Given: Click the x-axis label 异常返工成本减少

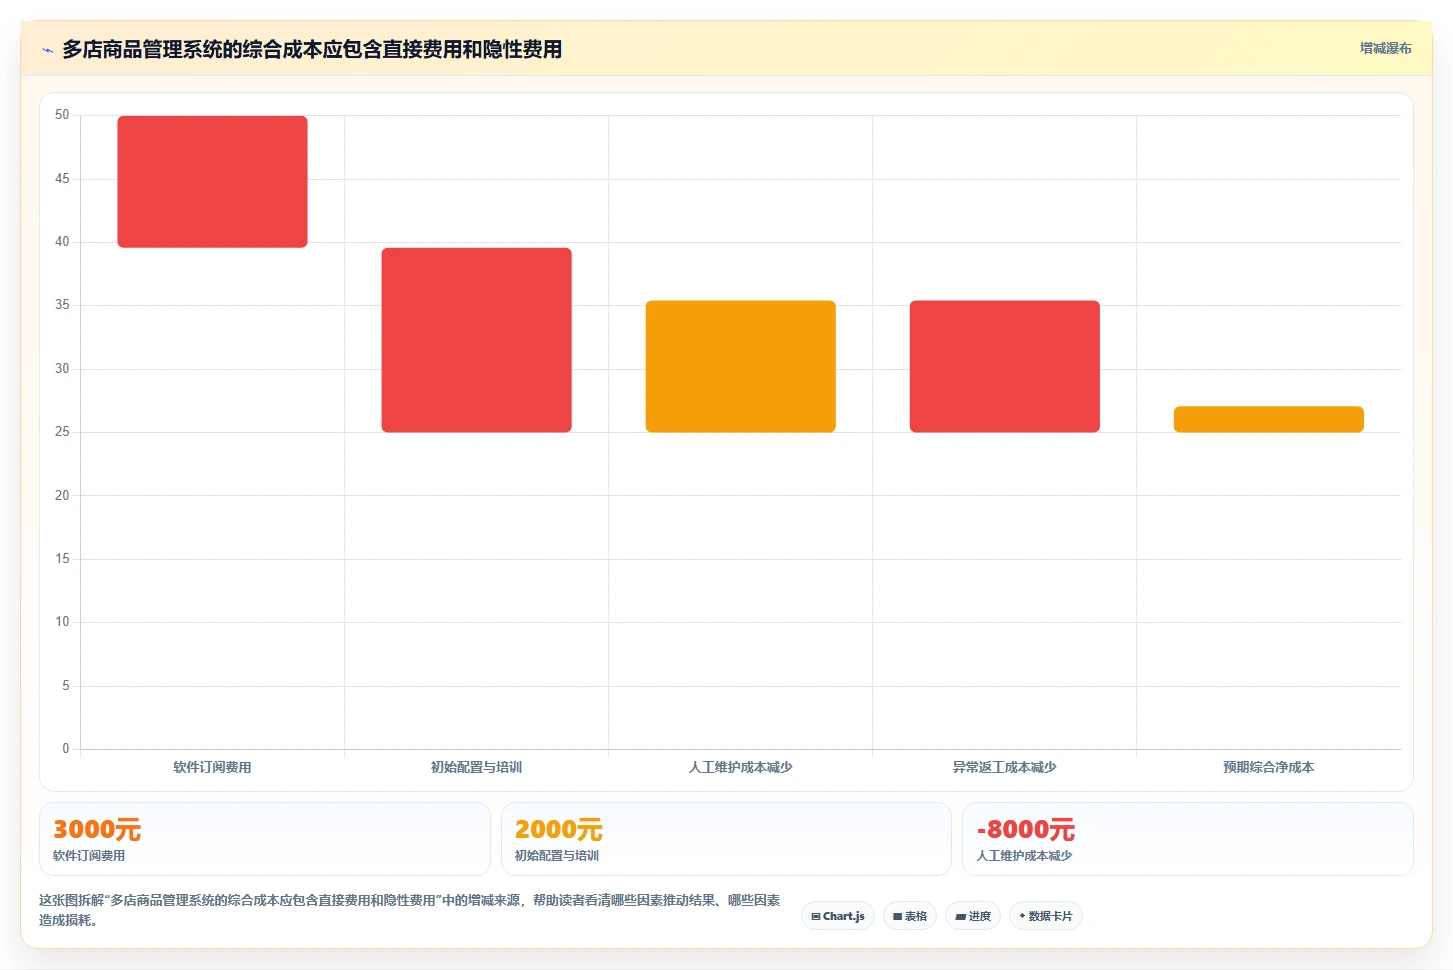Looking at the screenshot, I should point(1004,767).
